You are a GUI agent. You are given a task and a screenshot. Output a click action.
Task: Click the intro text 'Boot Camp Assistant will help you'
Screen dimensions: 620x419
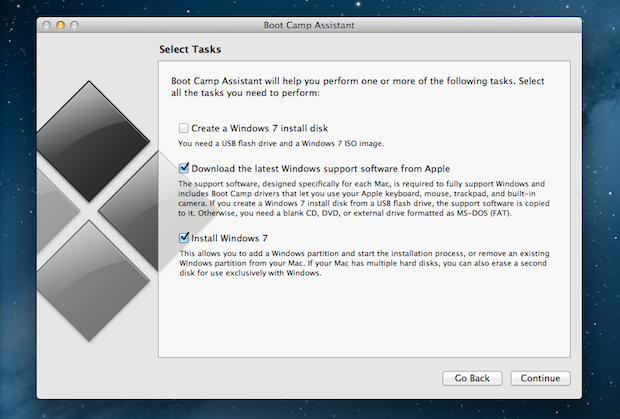358,87
